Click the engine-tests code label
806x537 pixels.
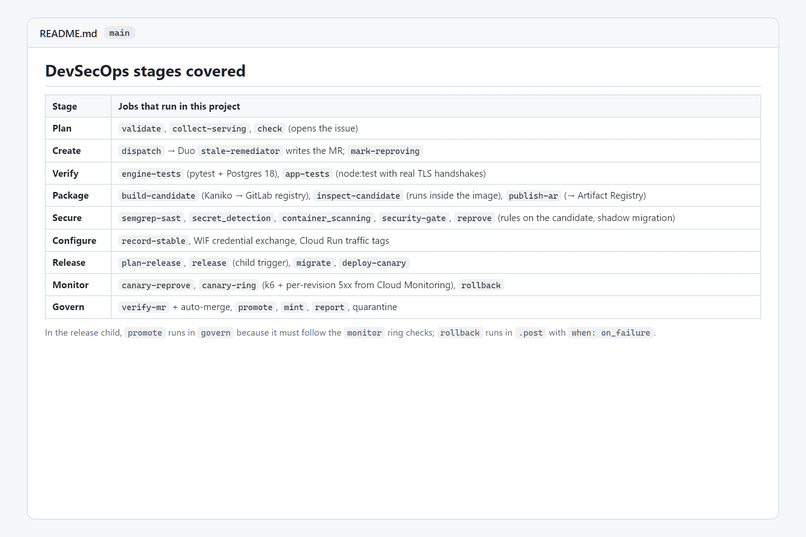[151, 174]
